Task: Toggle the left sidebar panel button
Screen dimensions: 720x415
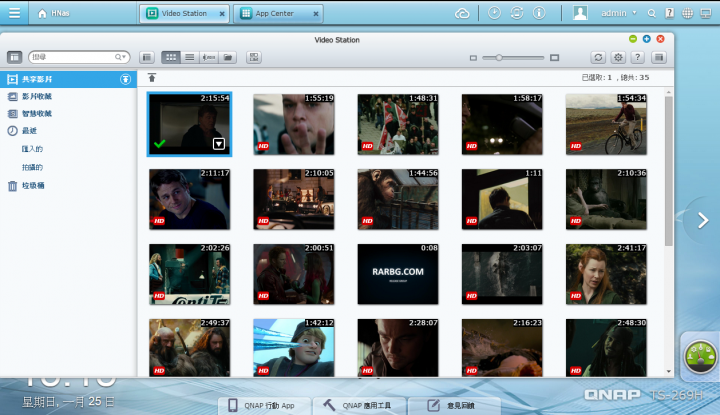Action: 14,57
